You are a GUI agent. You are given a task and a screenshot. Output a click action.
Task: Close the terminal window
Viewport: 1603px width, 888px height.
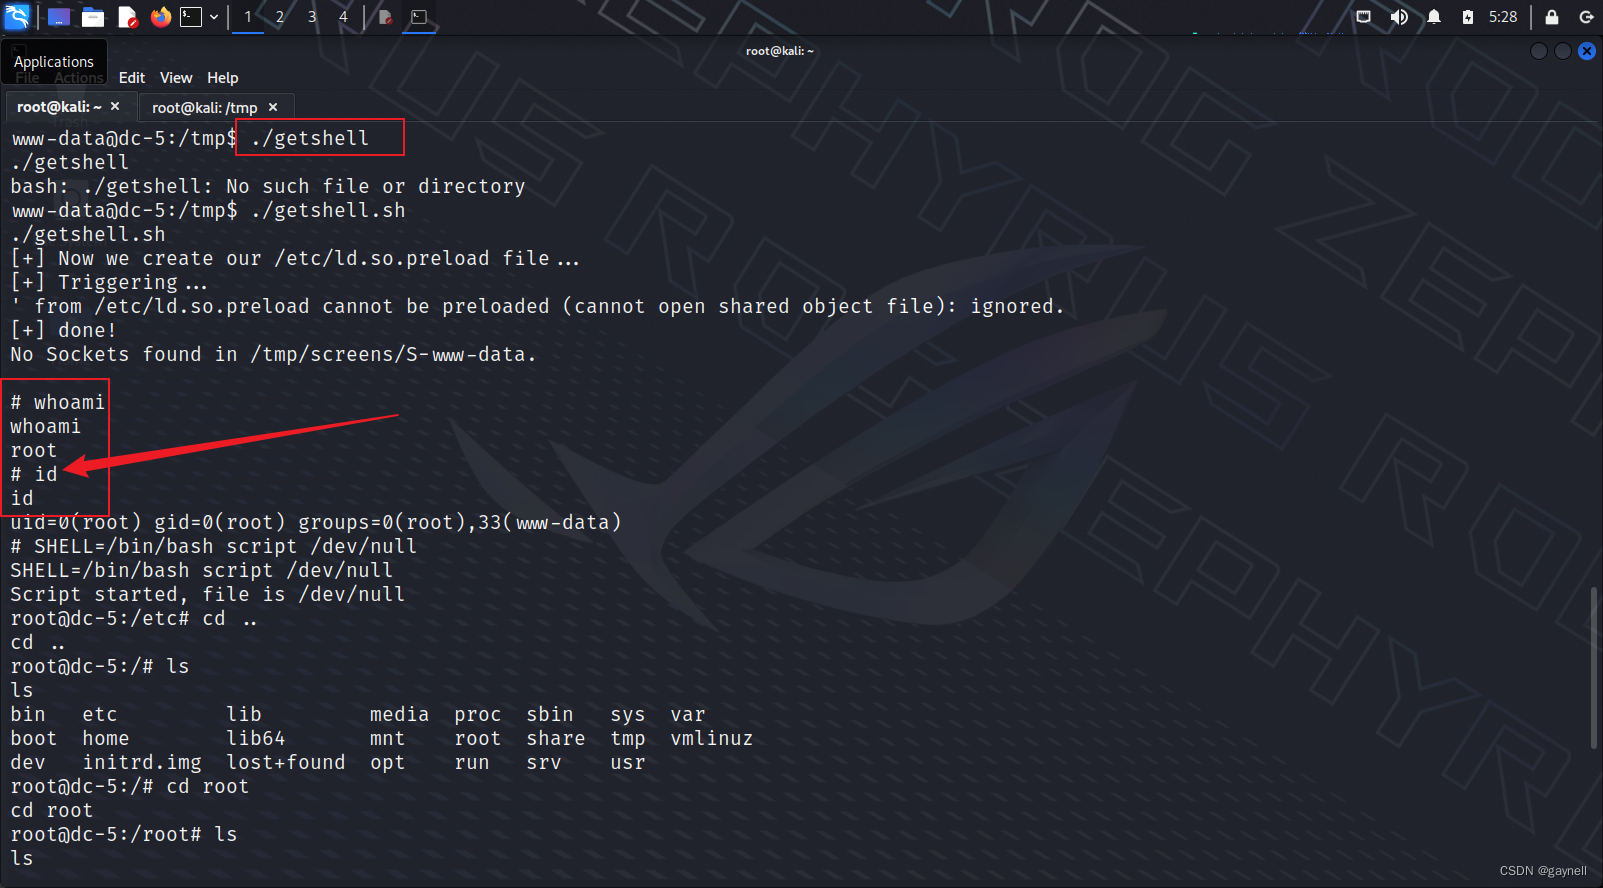coord(1587,51)
